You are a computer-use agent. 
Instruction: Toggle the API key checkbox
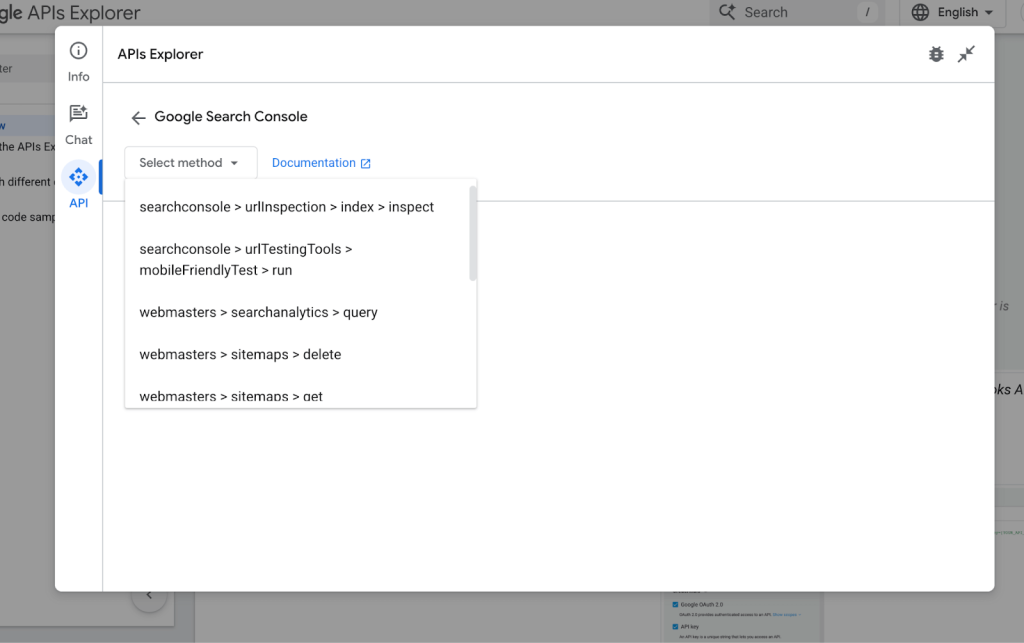coord(675,627)
